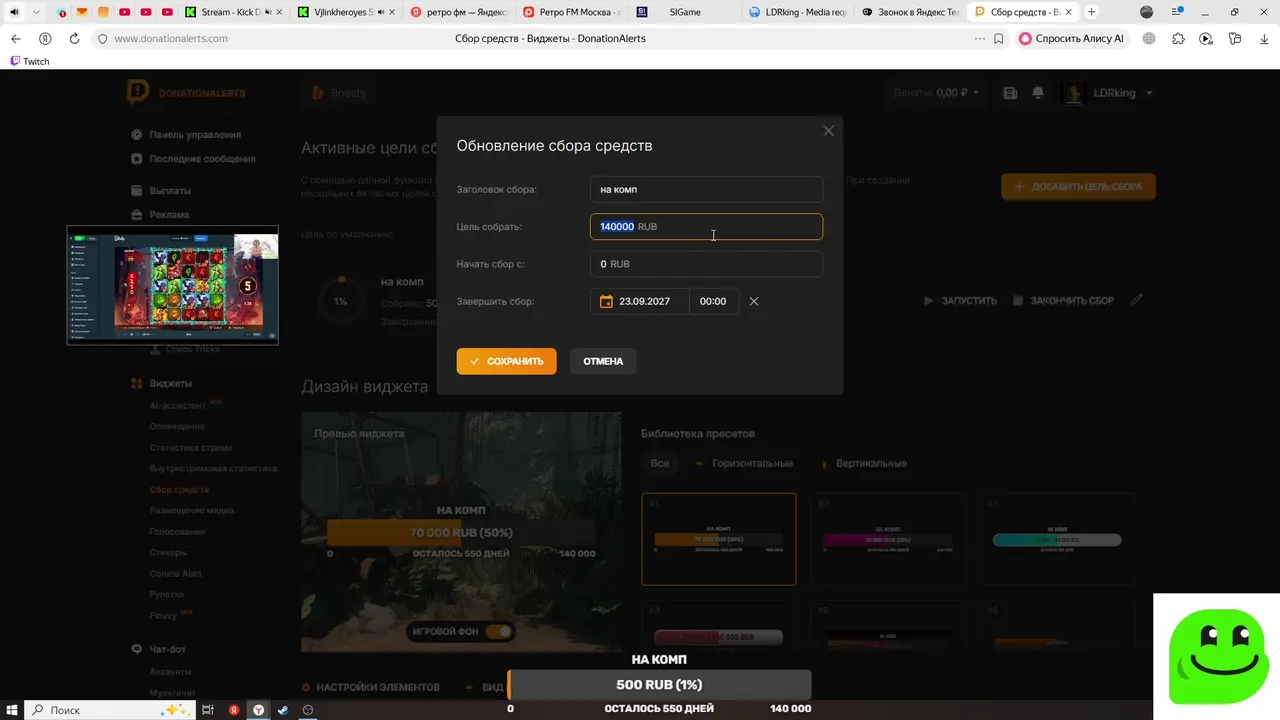Click the 00:00 end time field
Viewport: 1280px width, 720px height.
[713, 301]
